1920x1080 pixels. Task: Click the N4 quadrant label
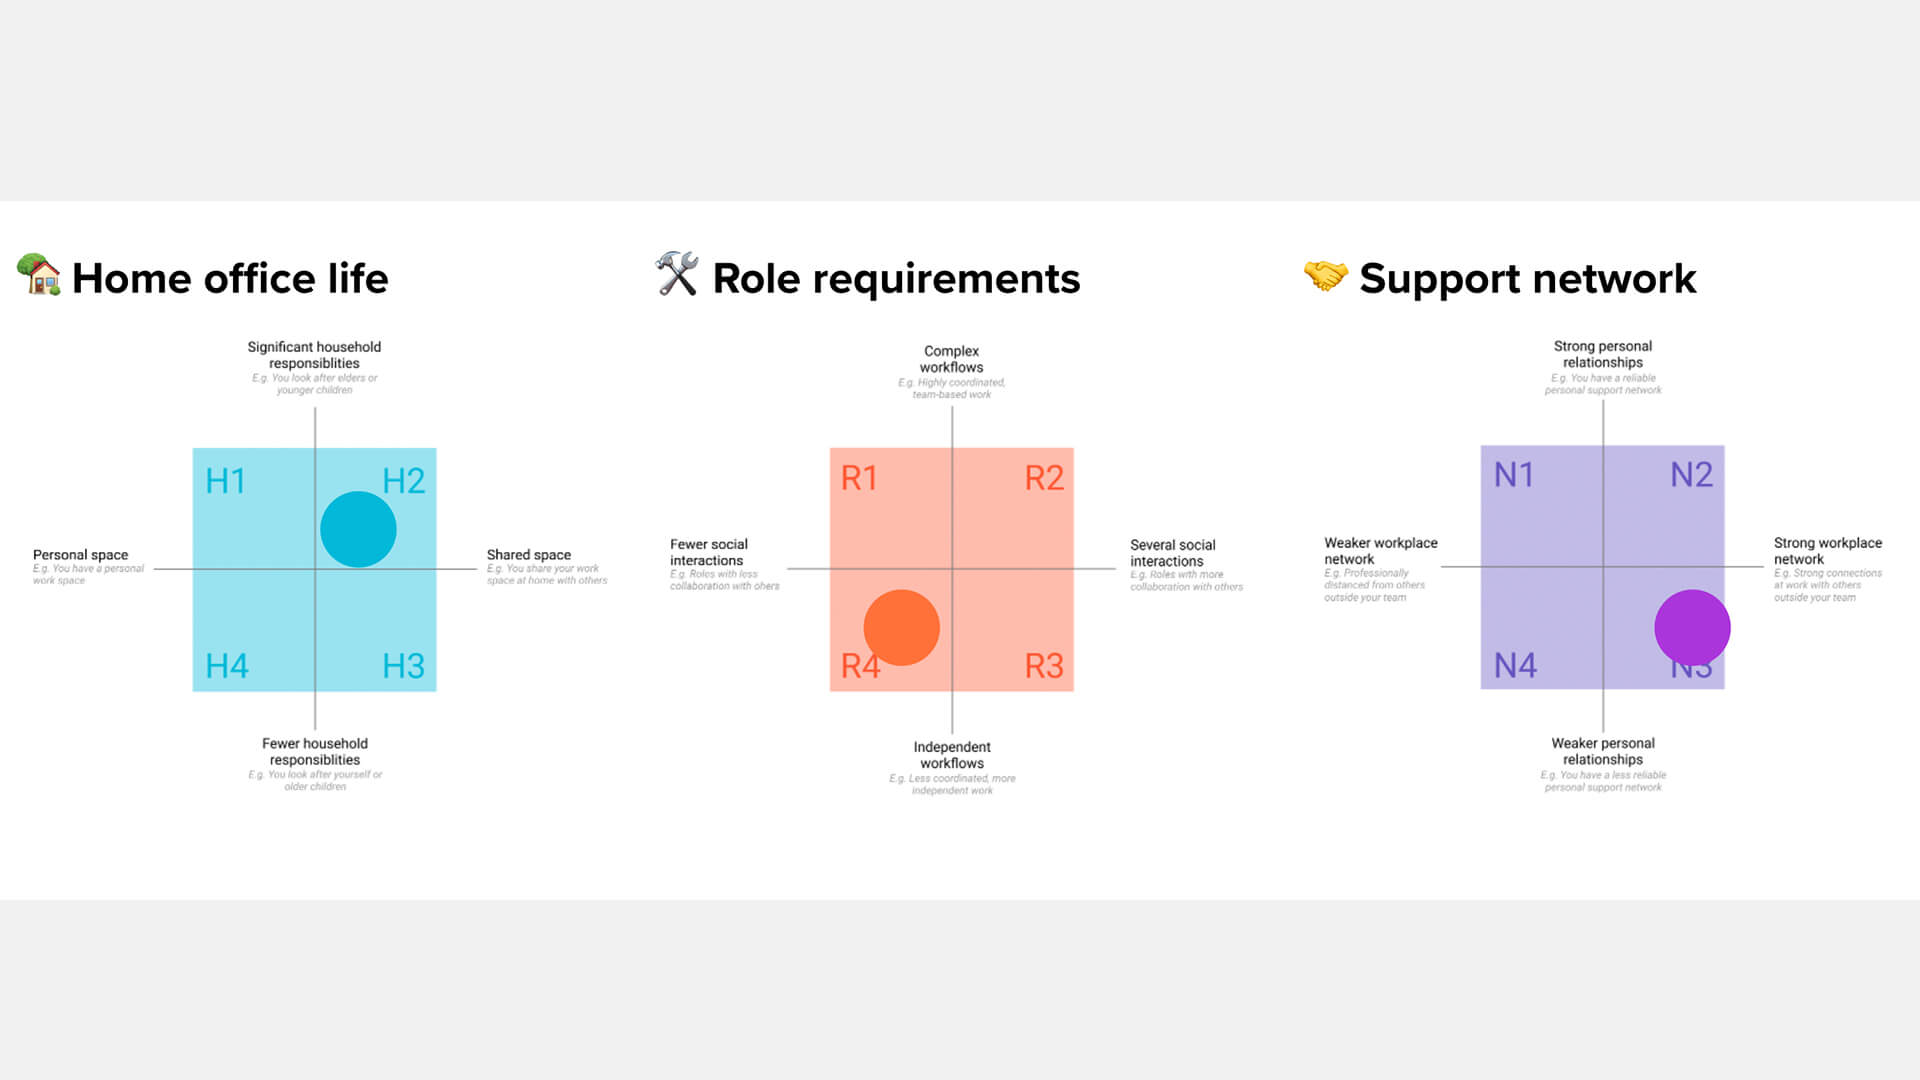[1515, 665]
